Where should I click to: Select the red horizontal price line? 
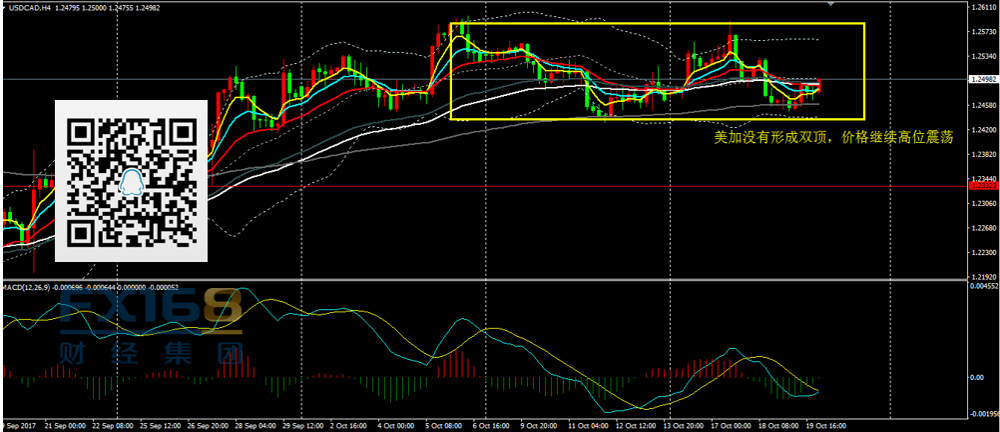pyautogui.click(x=600, y=186)
